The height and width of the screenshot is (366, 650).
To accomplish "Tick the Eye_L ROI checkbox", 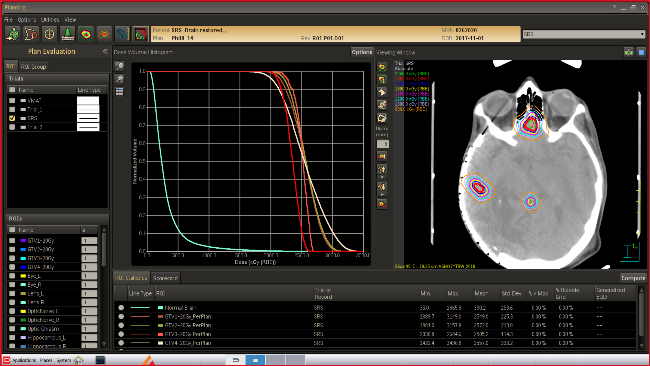I will (x=12, y=276).
